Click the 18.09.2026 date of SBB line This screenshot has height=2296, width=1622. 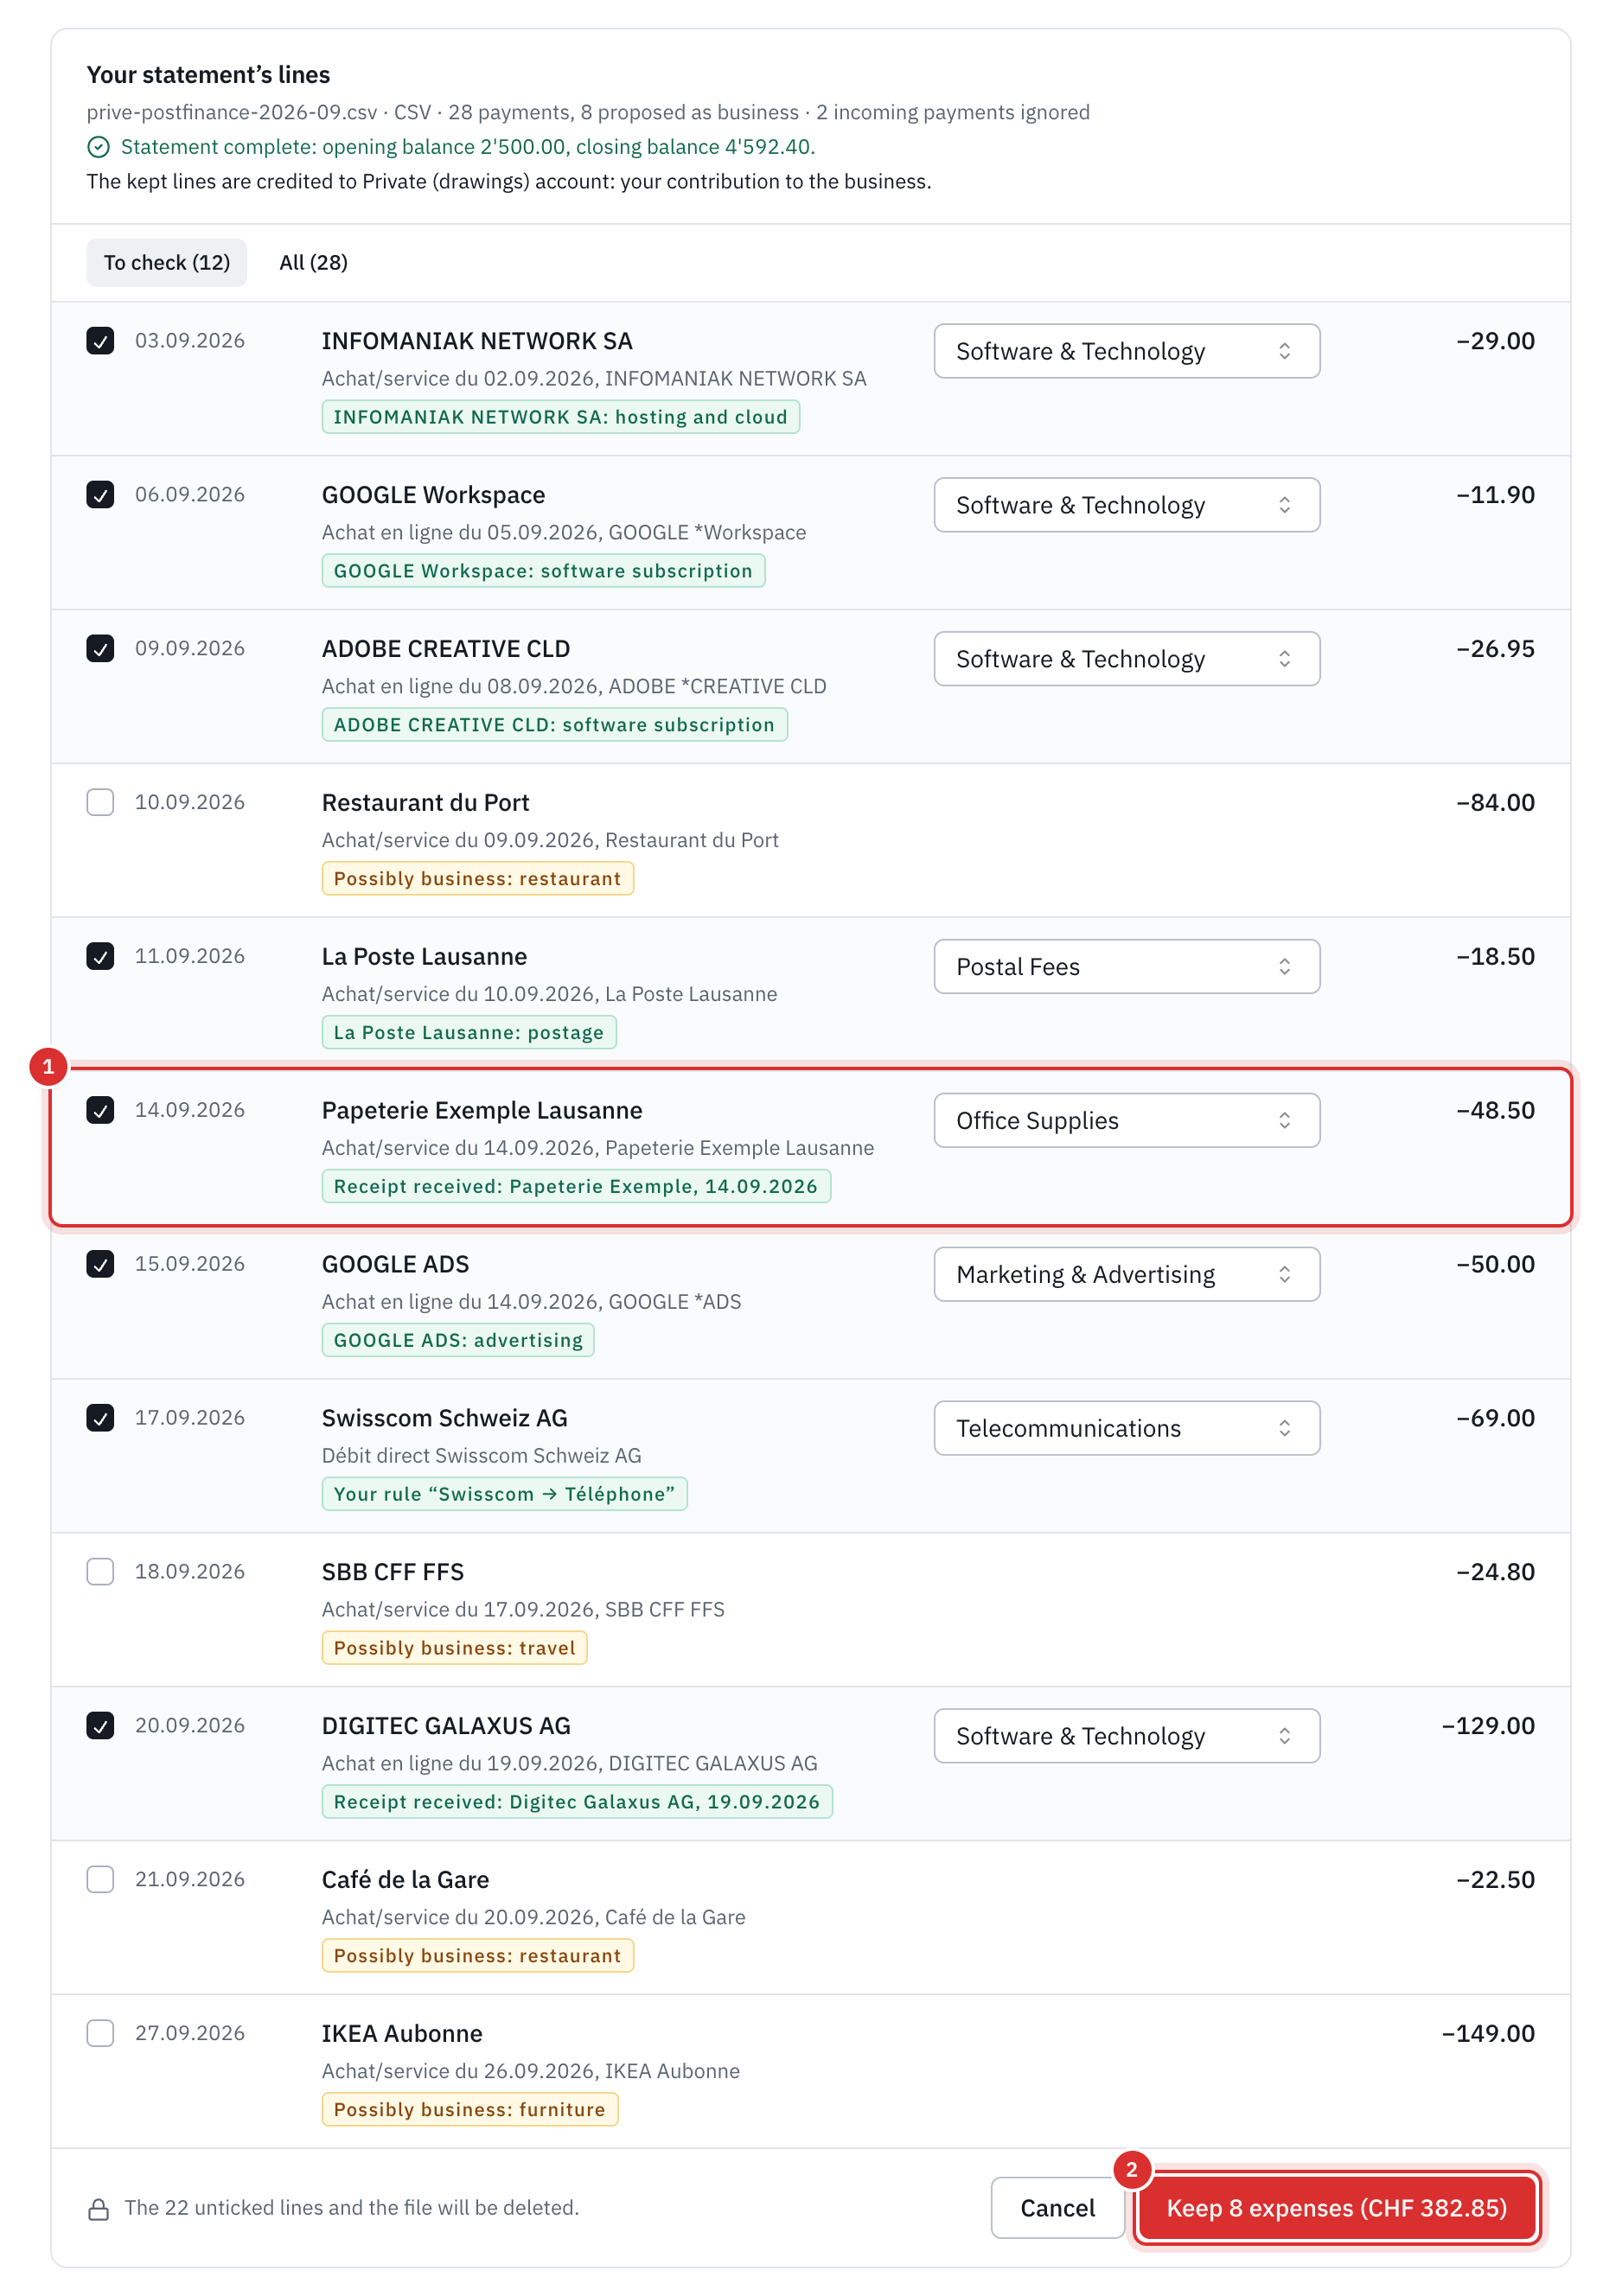pos(190,1572)
